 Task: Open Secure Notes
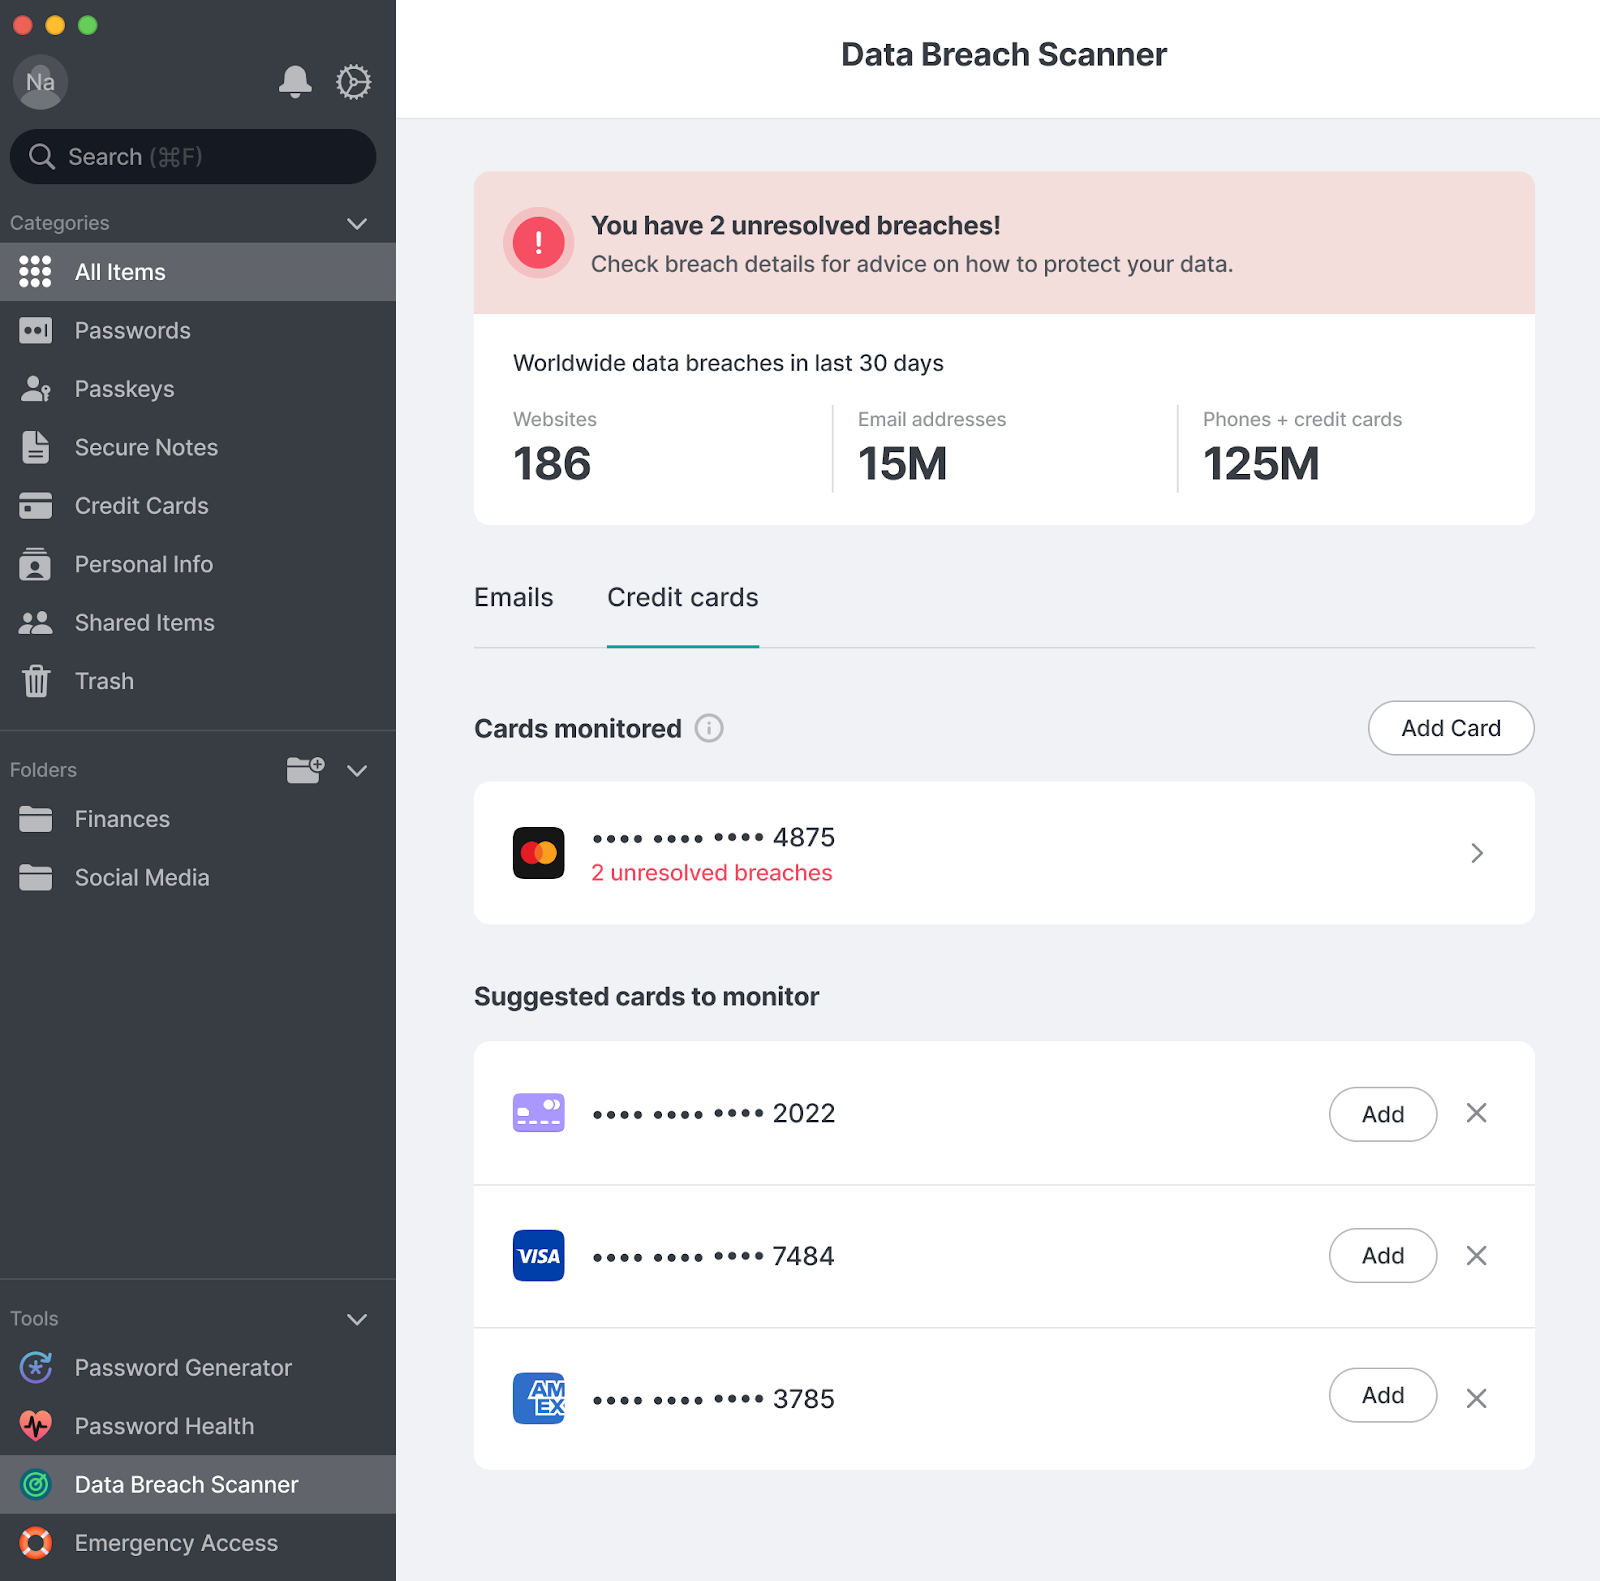point(146,447)
